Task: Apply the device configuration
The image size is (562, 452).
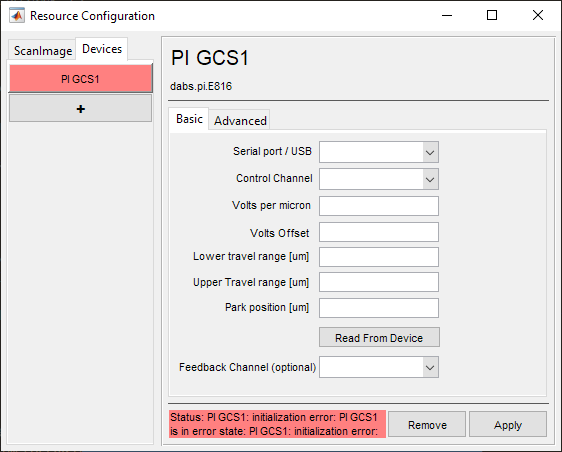Action: tap(508, 424)
